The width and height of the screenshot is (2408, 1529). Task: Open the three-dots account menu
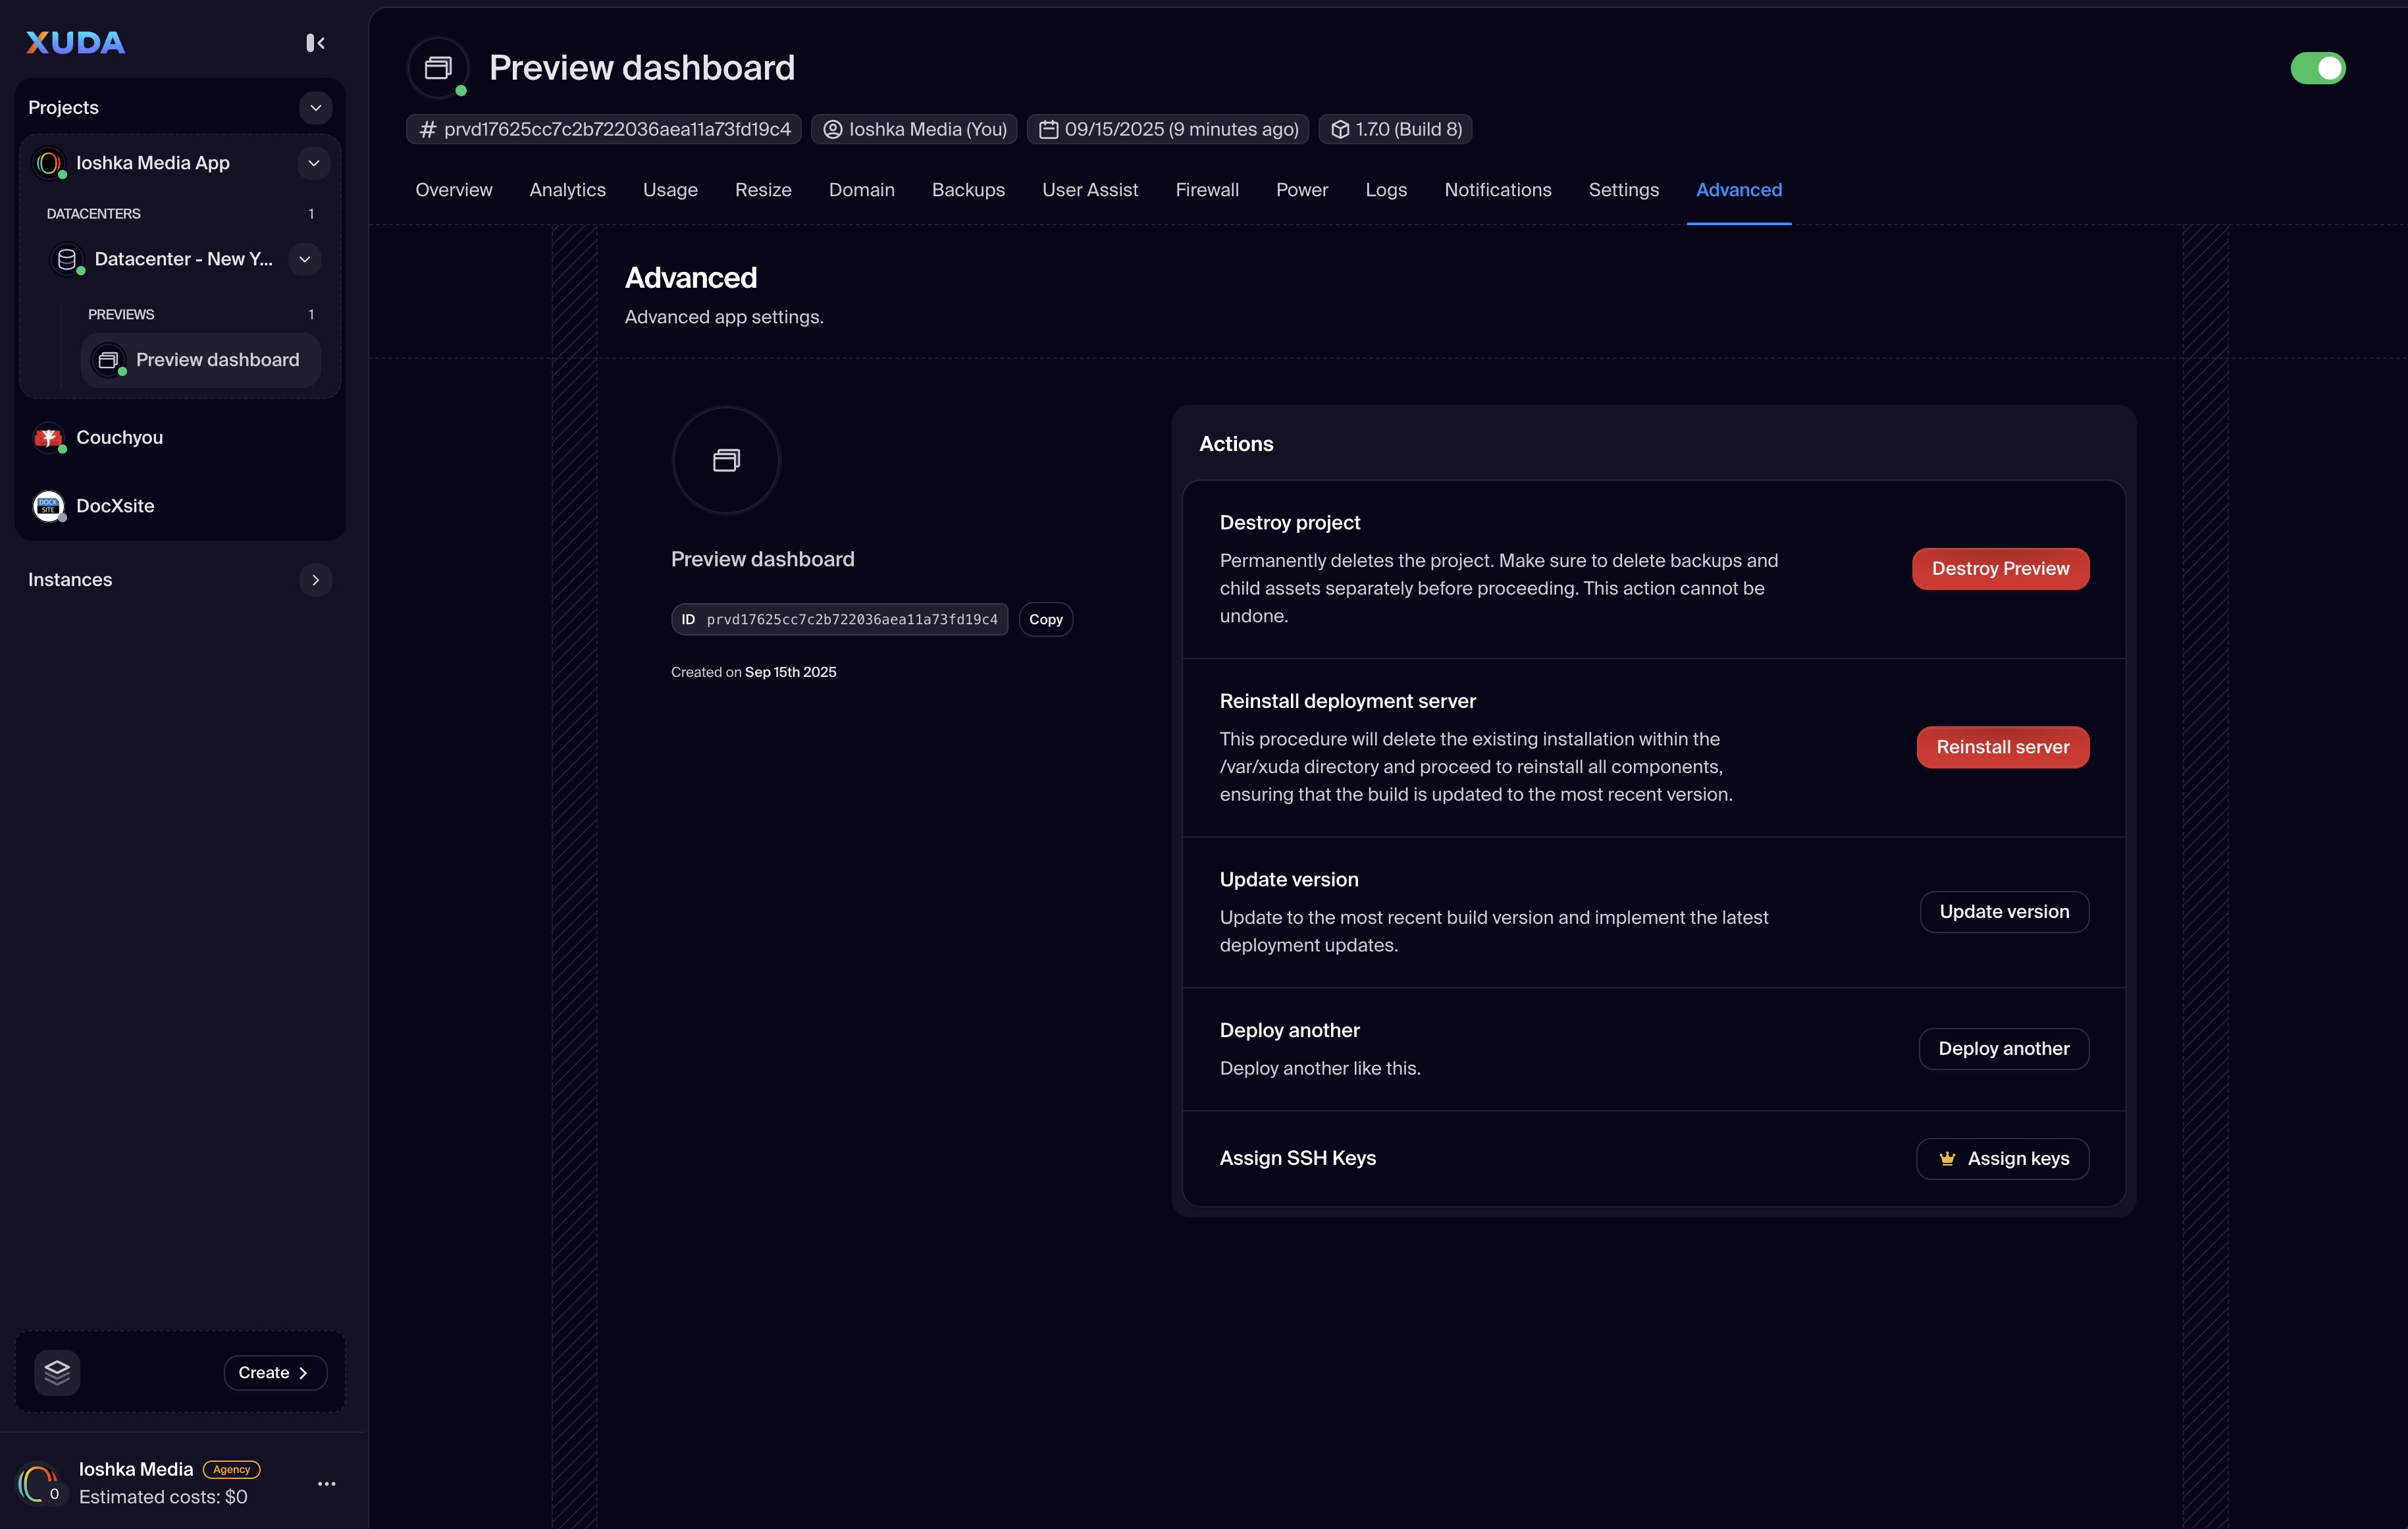326,1483
